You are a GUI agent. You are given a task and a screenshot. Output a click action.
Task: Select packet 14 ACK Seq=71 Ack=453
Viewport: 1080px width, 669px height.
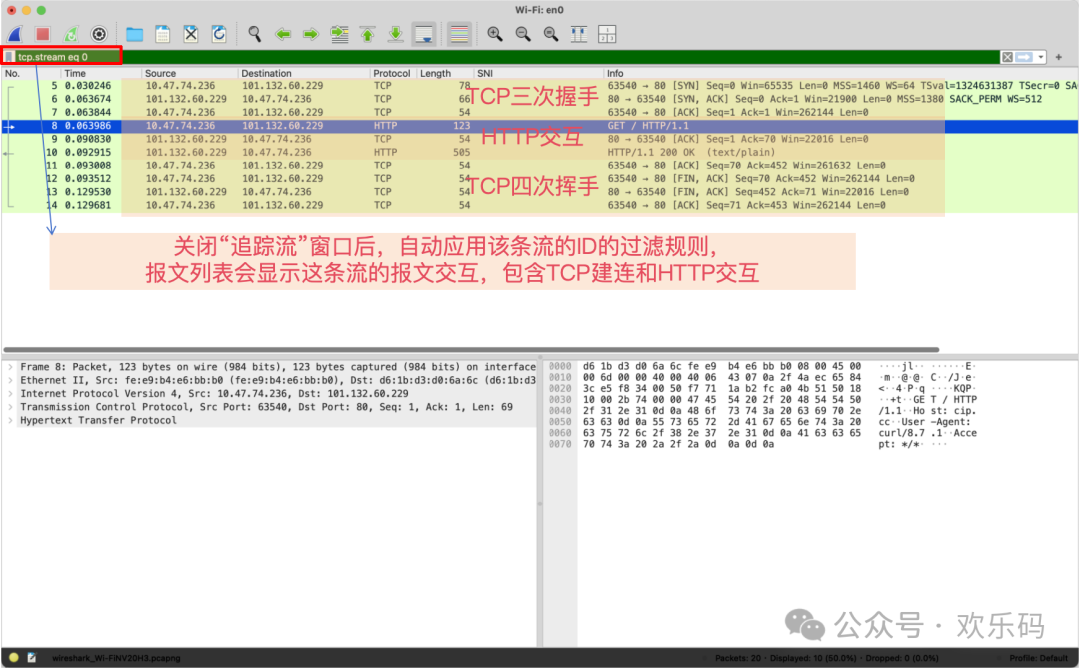pos(539,205)
